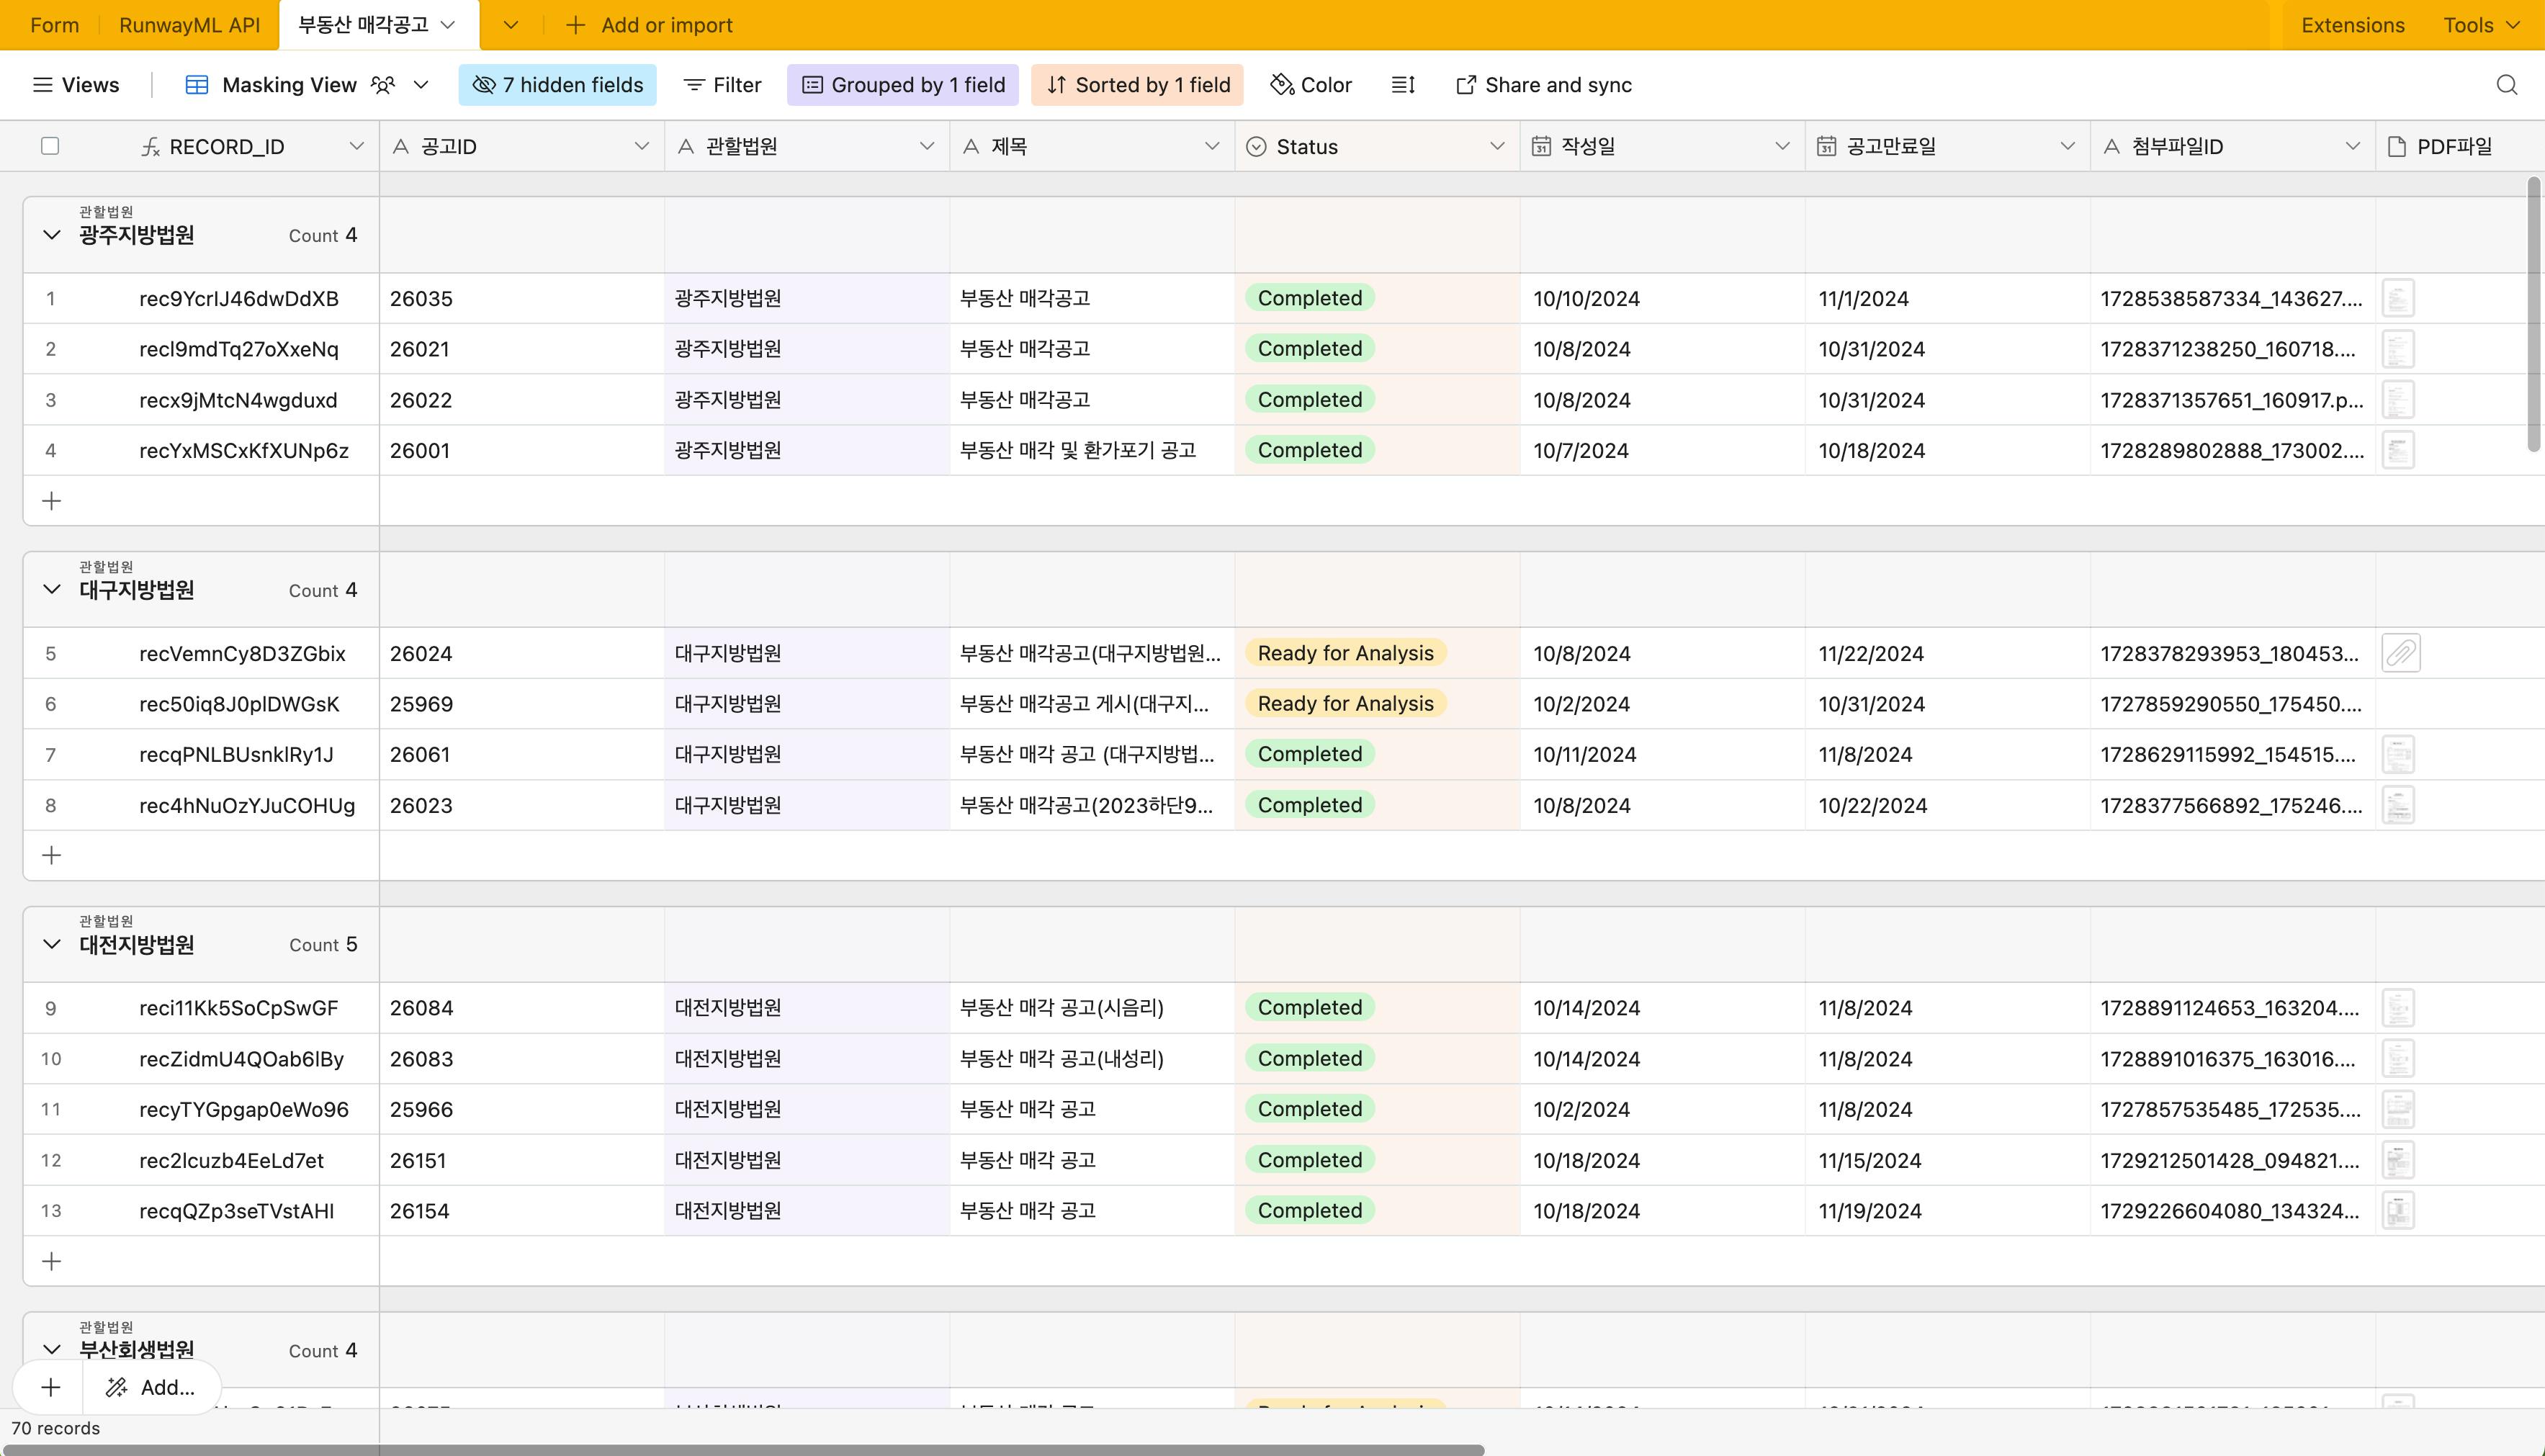Click the search magnifier icon
2545x1456 pixels.
pos(2506,85)
